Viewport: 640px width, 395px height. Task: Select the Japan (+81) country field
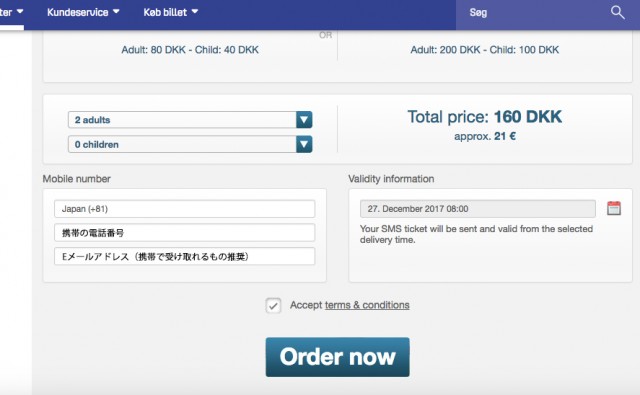184,209
